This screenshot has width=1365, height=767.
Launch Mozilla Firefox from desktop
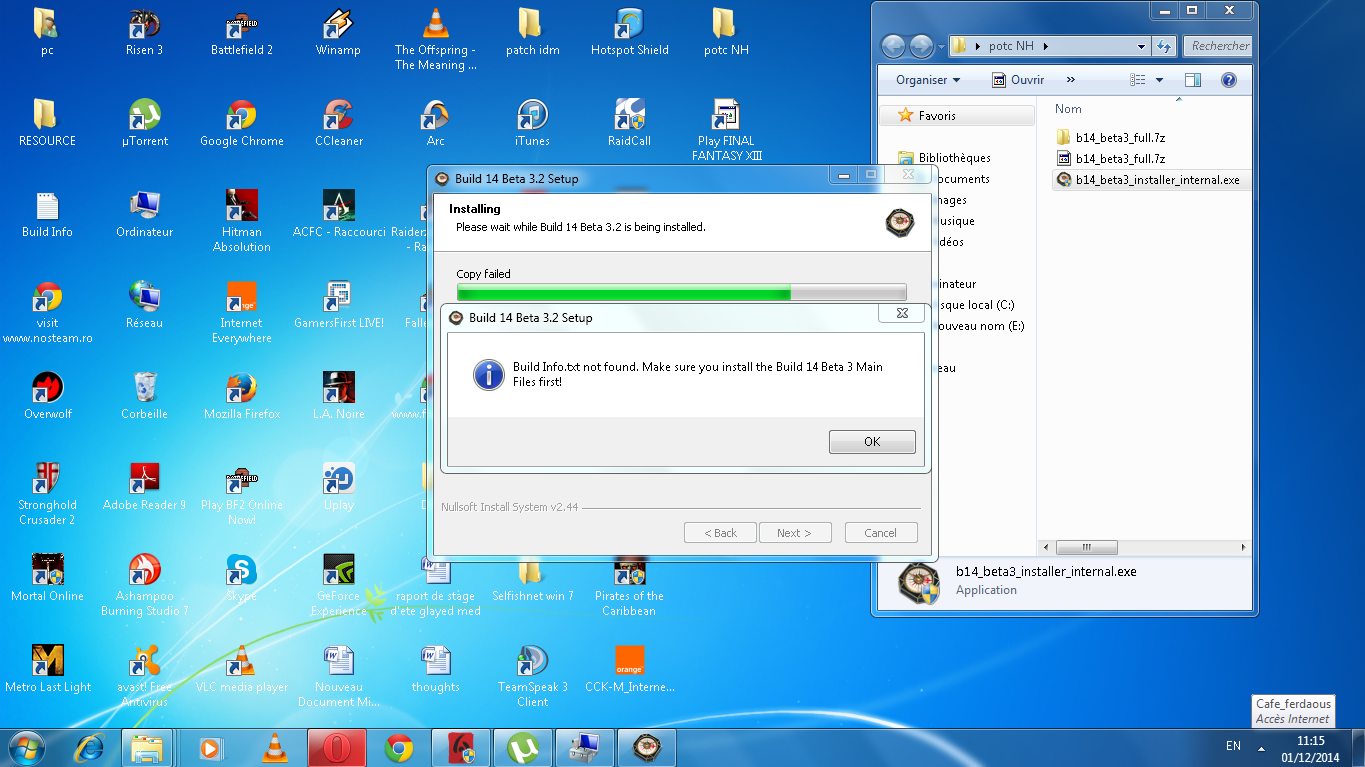[241, 397]
